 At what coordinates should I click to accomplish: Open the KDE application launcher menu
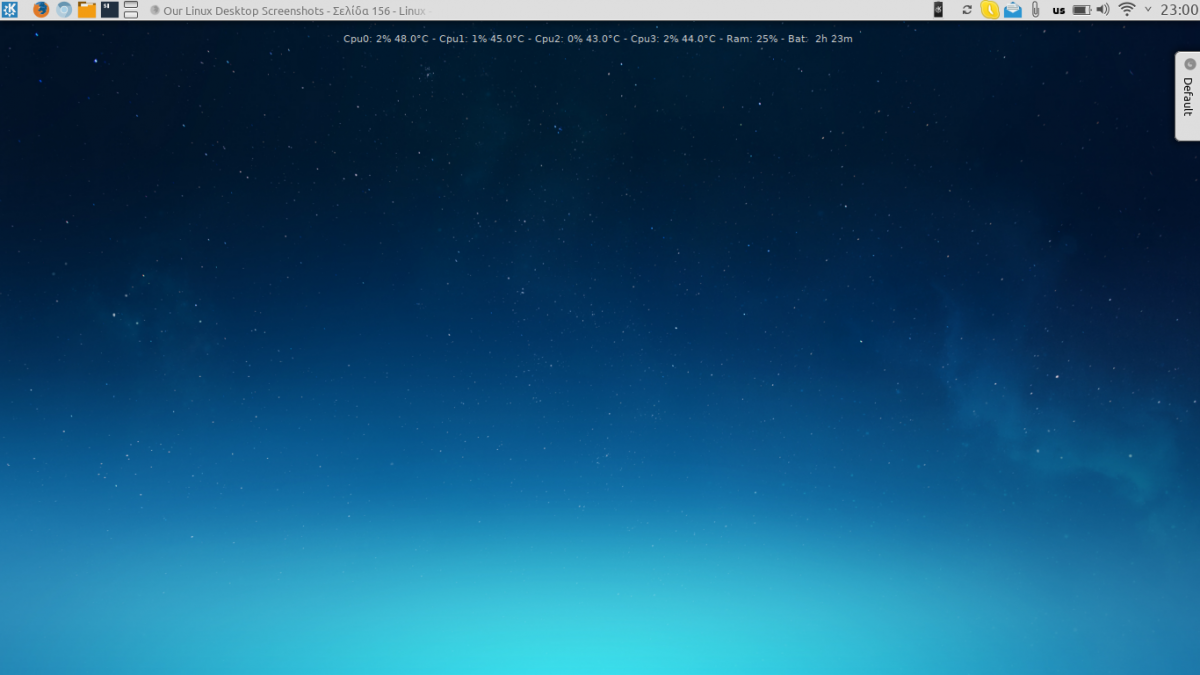[x=10, y=10]
